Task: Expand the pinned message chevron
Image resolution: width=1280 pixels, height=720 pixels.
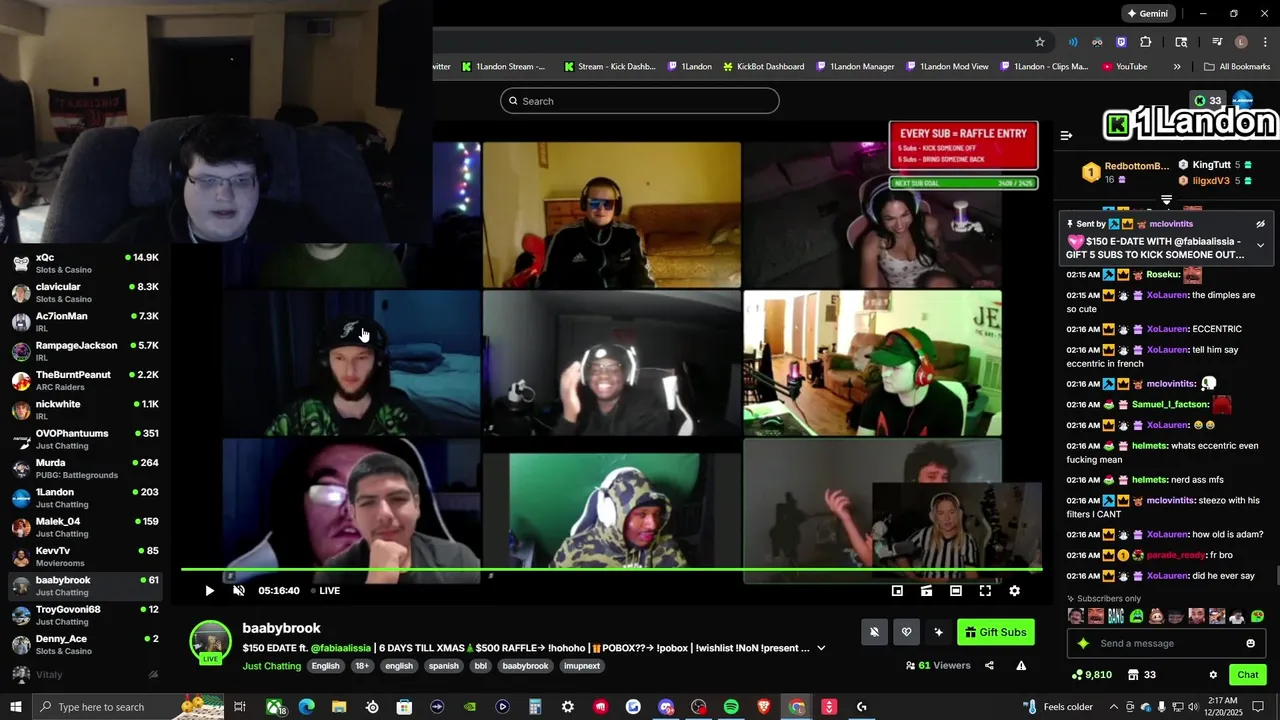Action: click(1260, 245)
